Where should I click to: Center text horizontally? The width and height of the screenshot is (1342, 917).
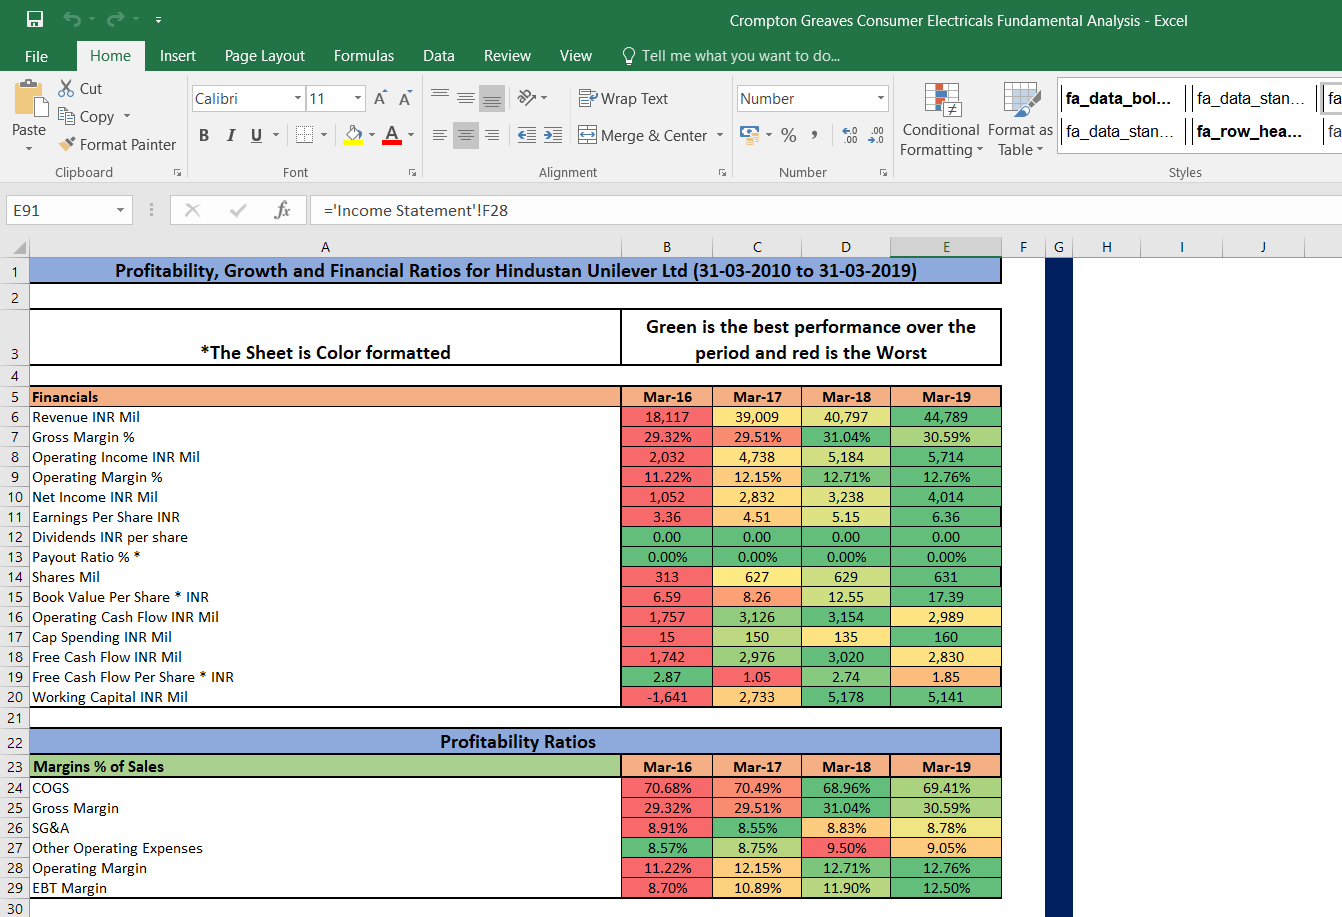pos(466,135)
